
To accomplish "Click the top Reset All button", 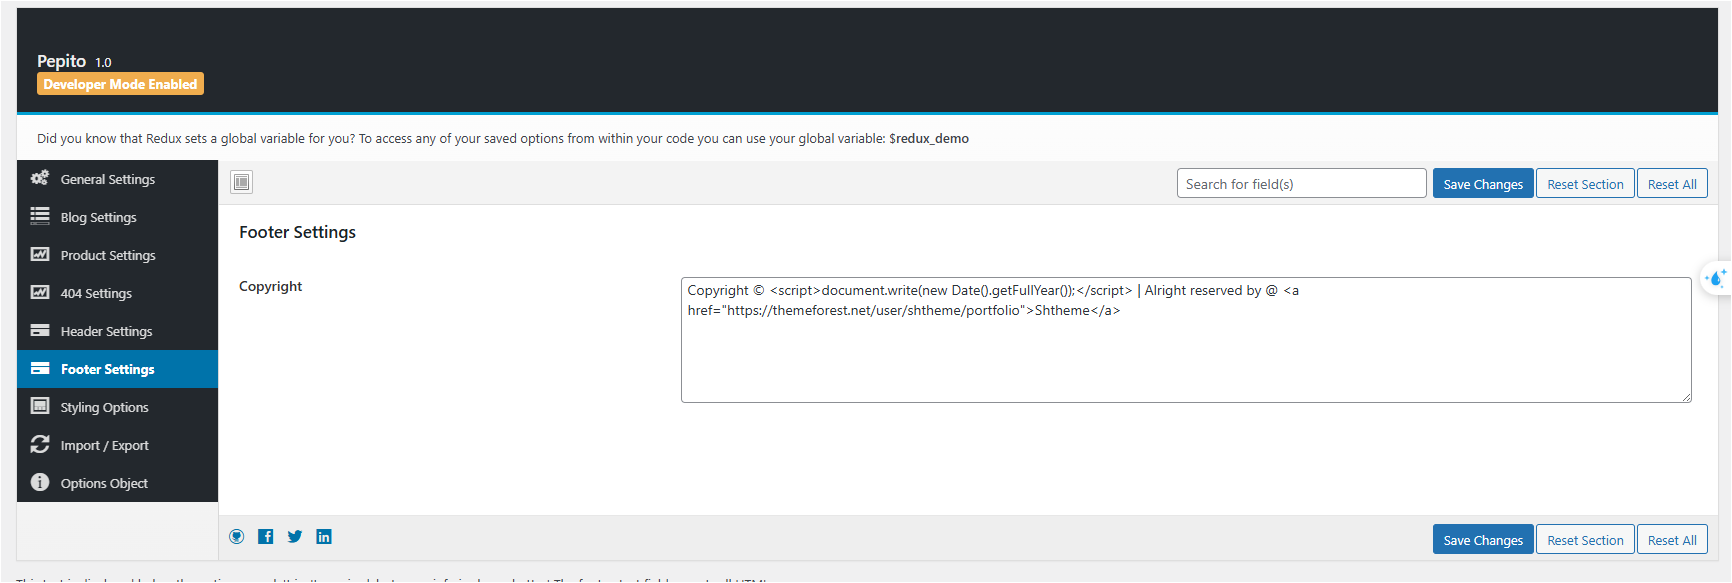I will [1672, 184].
